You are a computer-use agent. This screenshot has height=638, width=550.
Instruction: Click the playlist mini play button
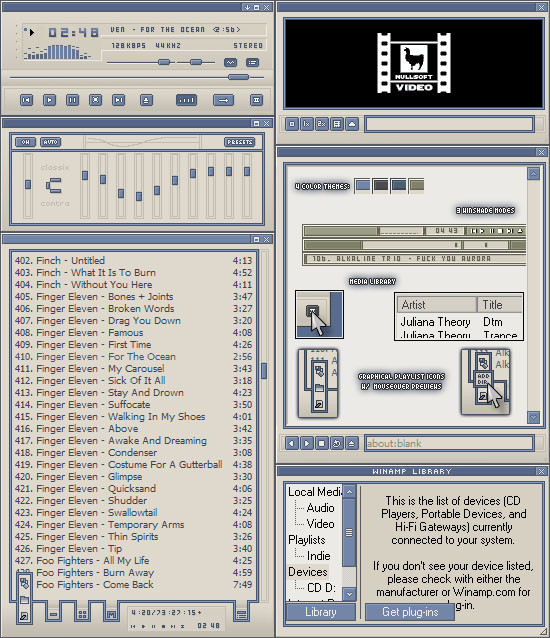pos(143,626)
